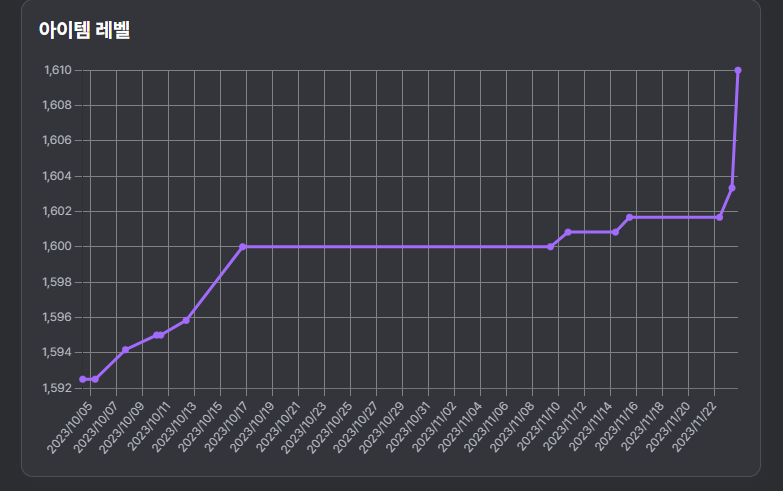The height and width of the screenshot is (491, 783).
Task: Click the y-axis label 1,604
Action: pos(58,176)
